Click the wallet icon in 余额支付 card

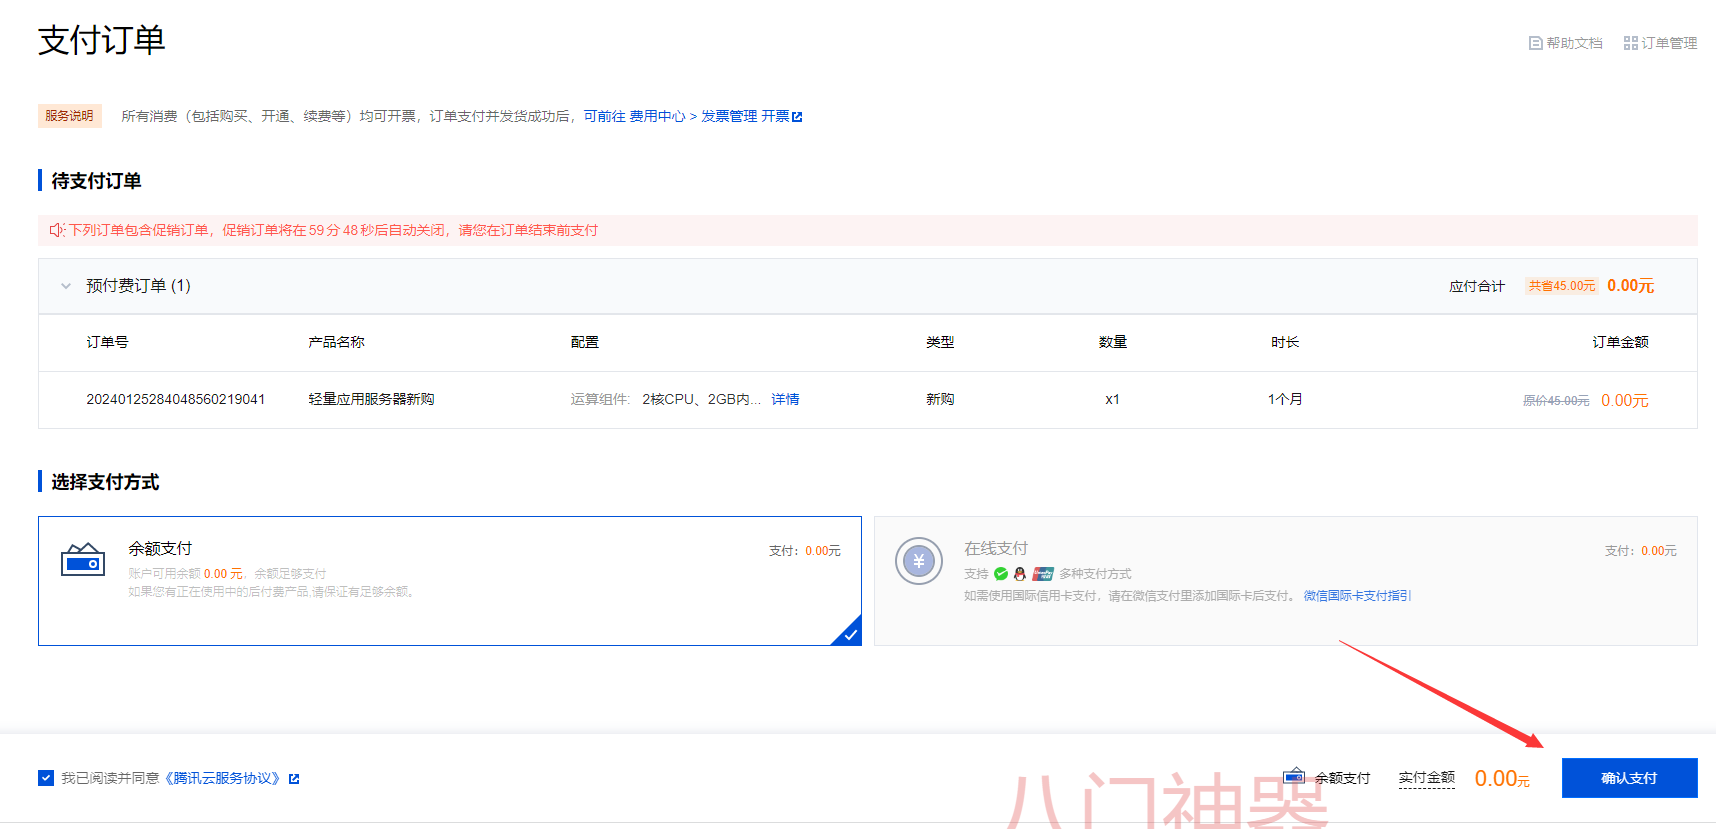click(83, 559)
